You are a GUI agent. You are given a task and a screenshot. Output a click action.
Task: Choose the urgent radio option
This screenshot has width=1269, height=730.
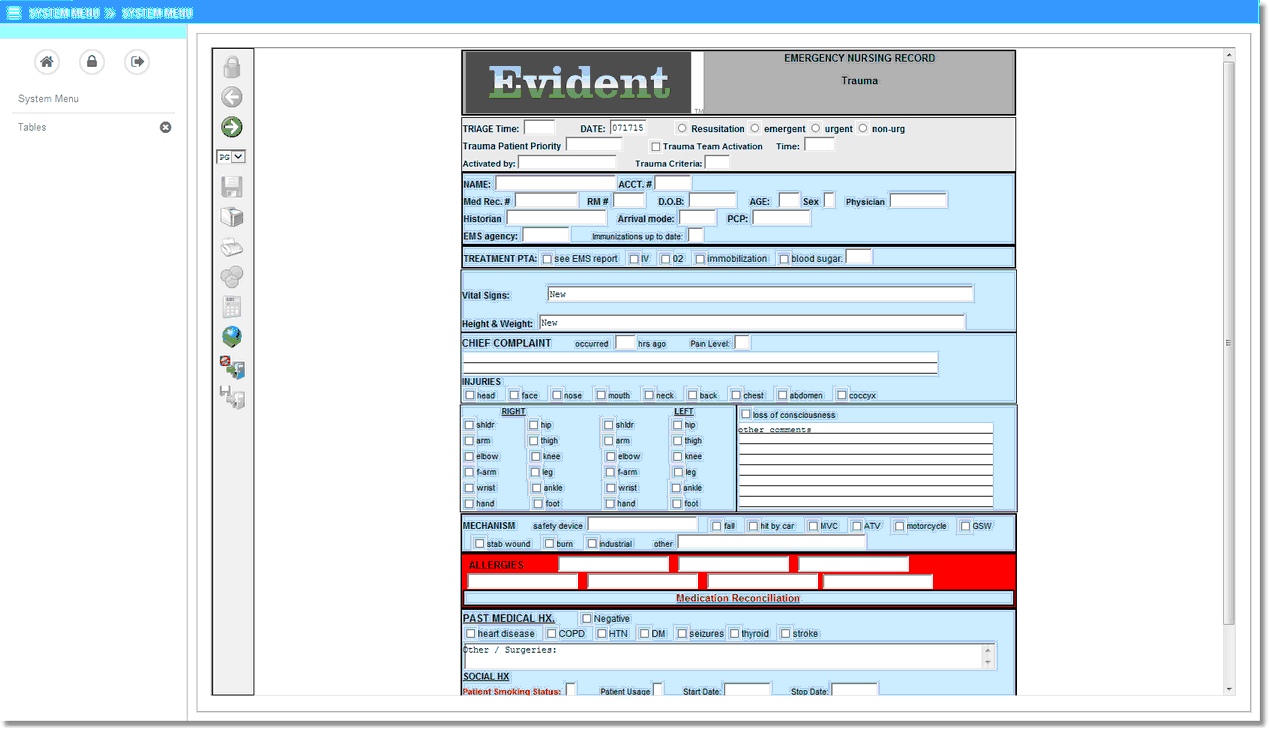[x=815, y=128]
